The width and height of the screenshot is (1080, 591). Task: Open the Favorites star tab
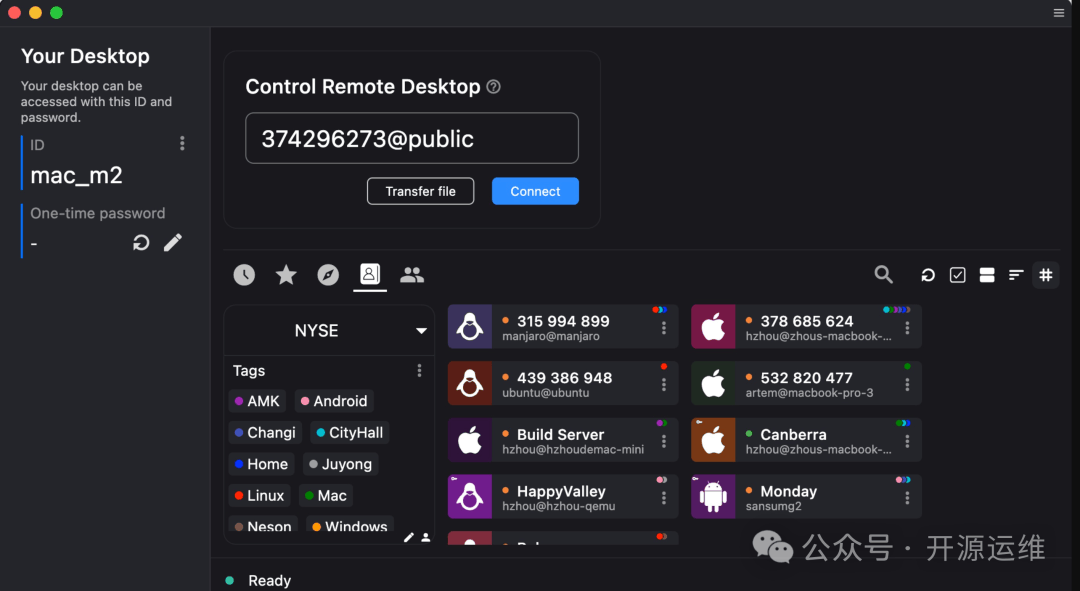click(286, 275)
